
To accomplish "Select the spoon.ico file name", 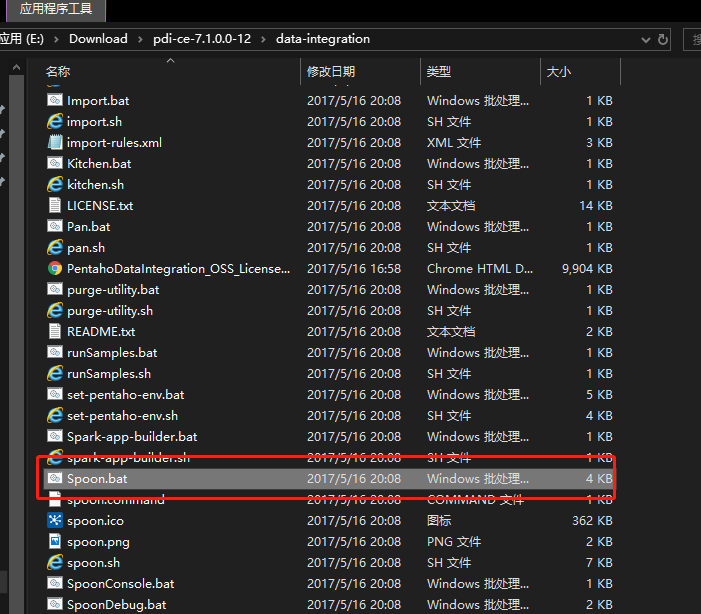I will 95,521.
